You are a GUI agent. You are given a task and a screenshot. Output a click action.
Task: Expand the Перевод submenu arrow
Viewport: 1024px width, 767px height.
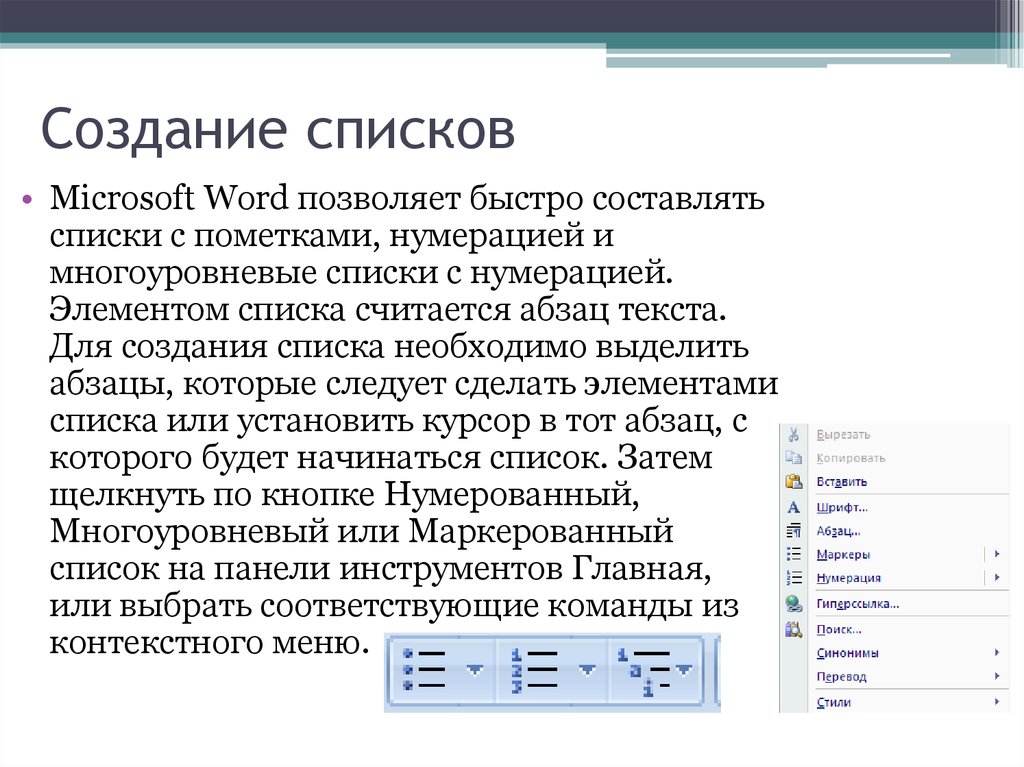click(x=997, y=676)
